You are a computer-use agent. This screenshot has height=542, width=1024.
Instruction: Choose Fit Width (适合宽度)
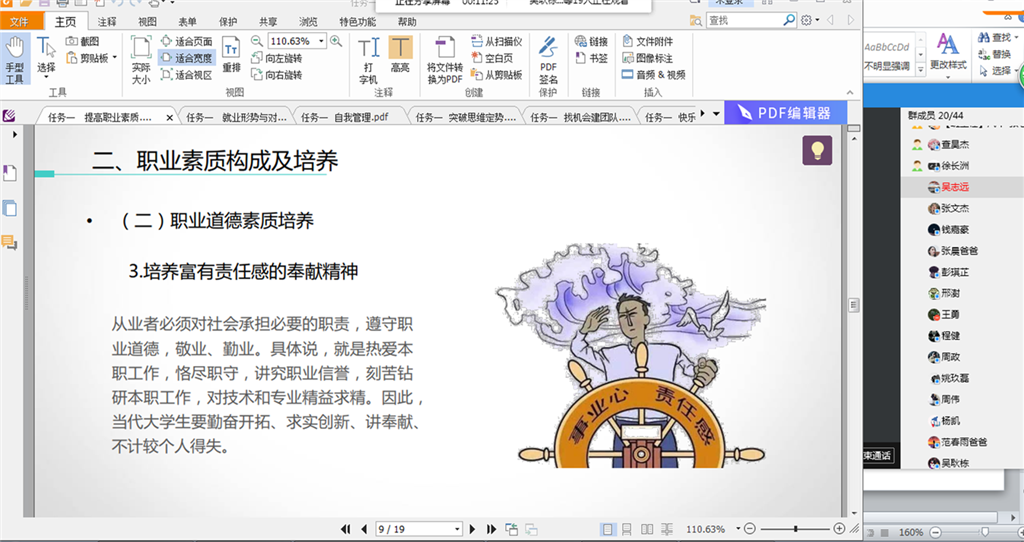point(187,58)
